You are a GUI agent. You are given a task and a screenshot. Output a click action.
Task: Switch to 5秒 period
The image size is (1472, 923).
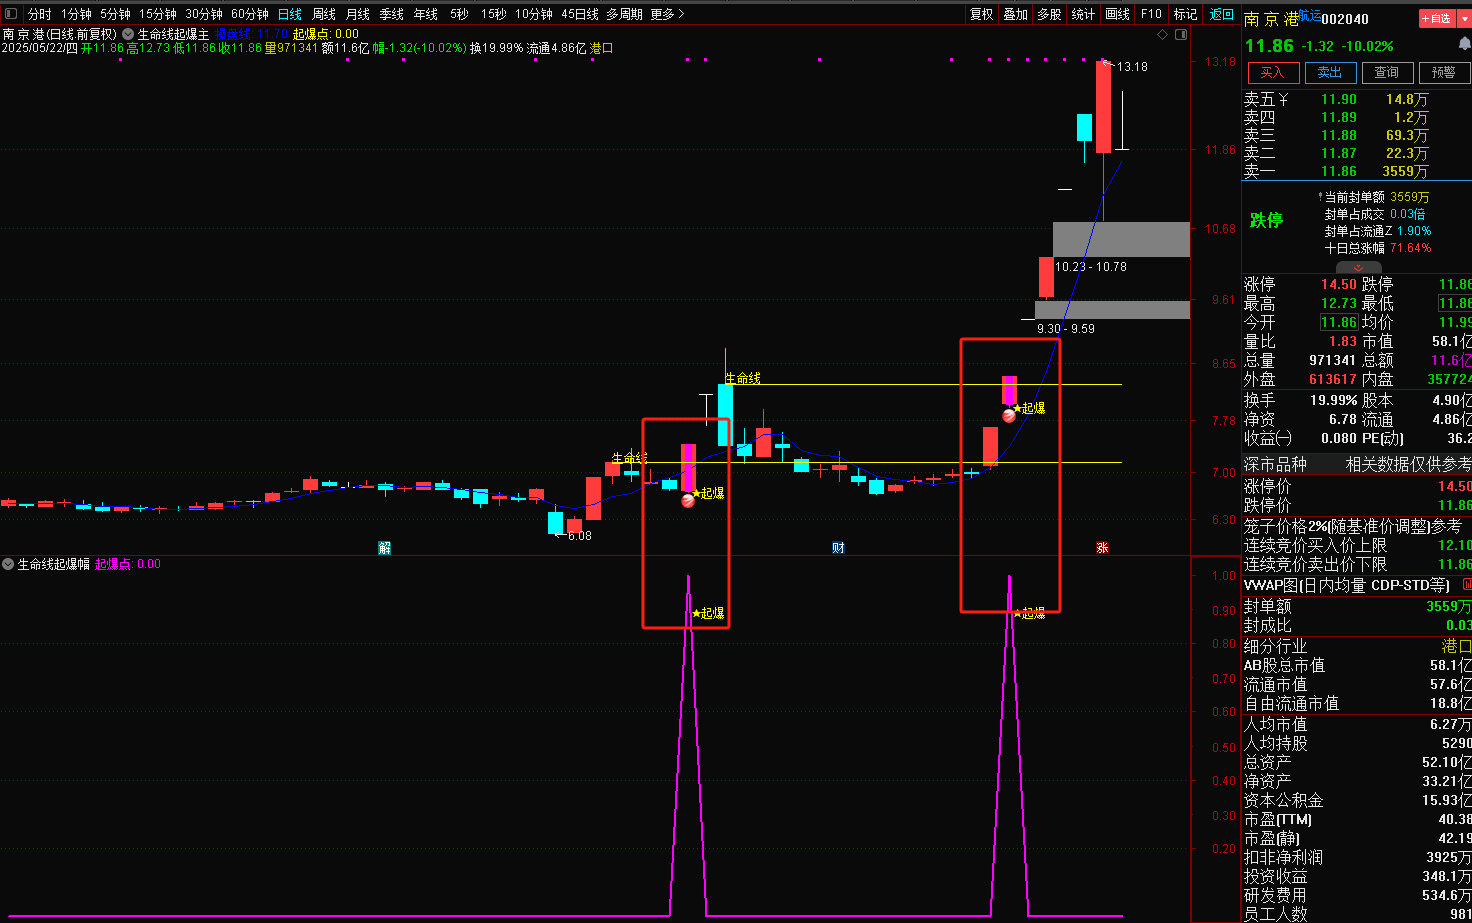pos(459,14)
